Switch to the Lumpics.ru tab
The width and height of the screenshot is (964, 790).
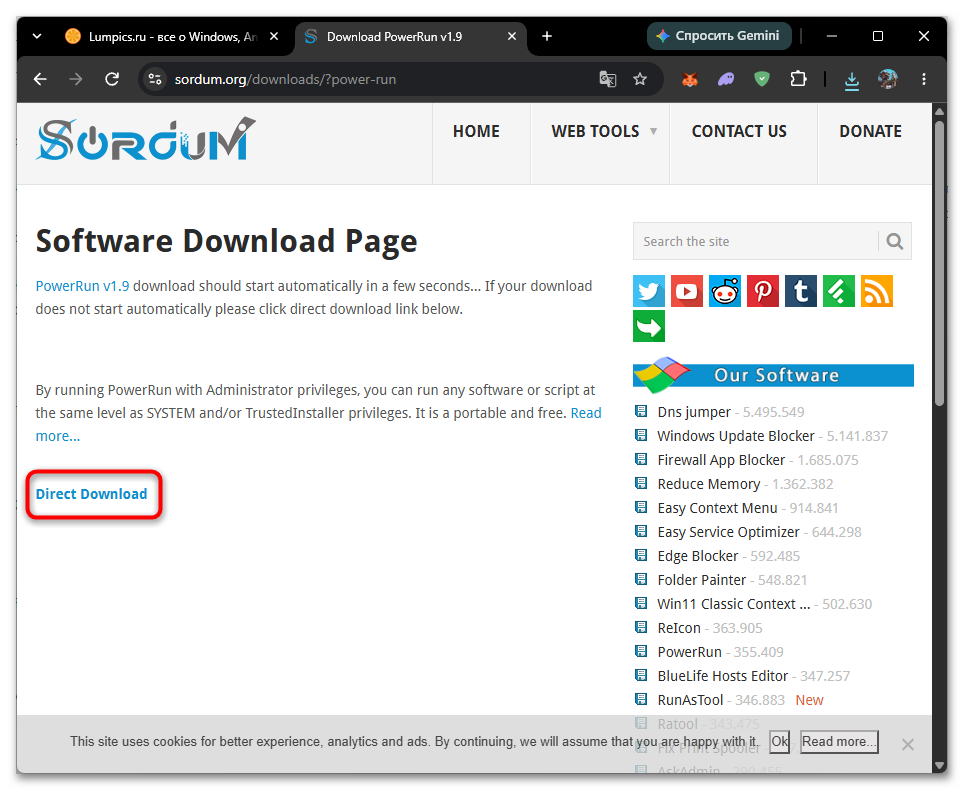point(170,37)
